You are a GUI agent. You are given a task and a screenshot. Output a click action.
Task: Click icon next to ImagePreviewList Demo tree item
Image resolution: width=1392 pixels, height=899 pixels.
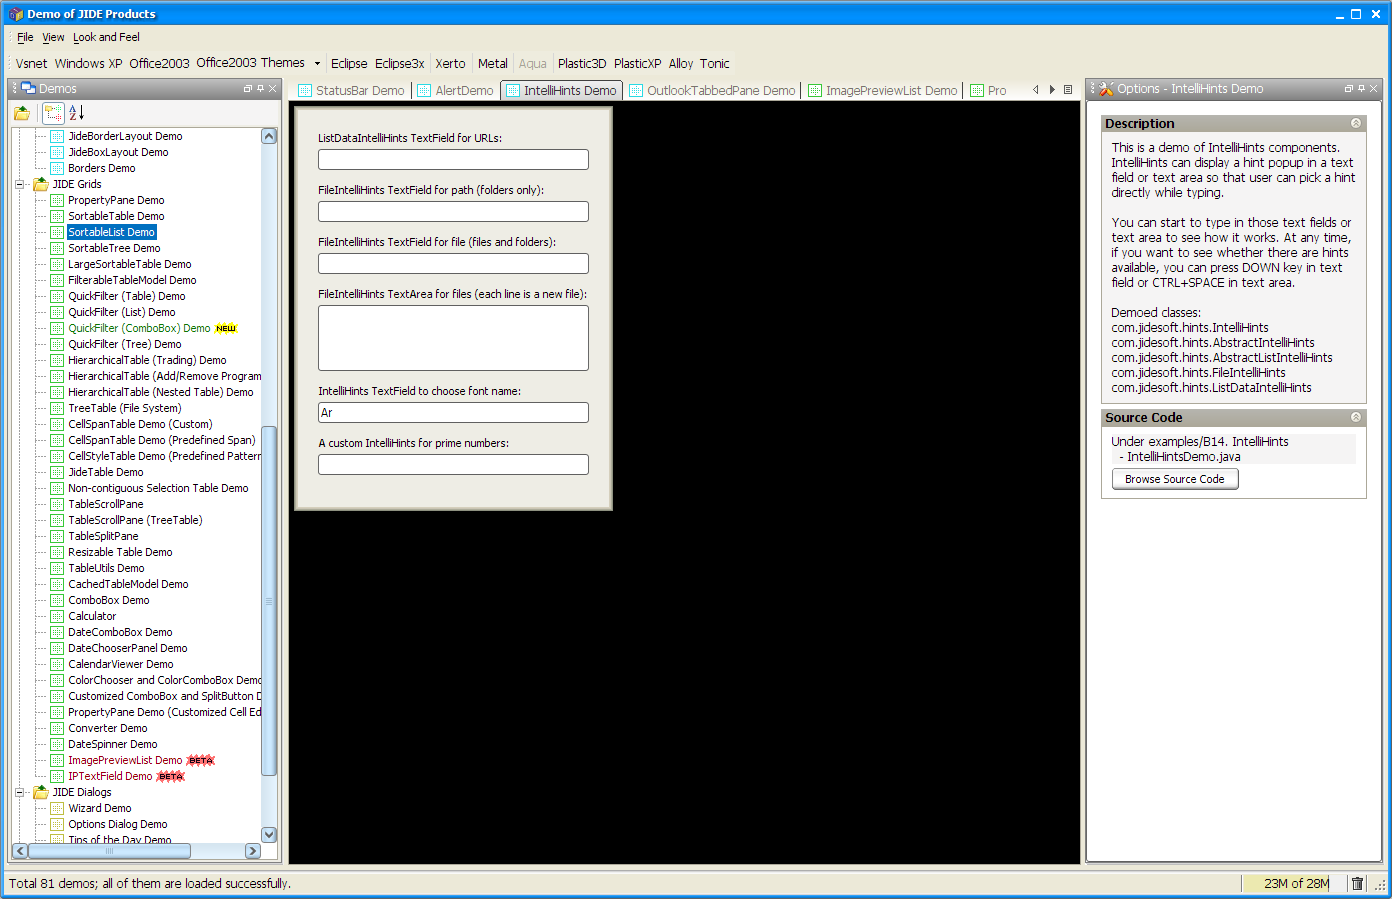pos(57,760)
